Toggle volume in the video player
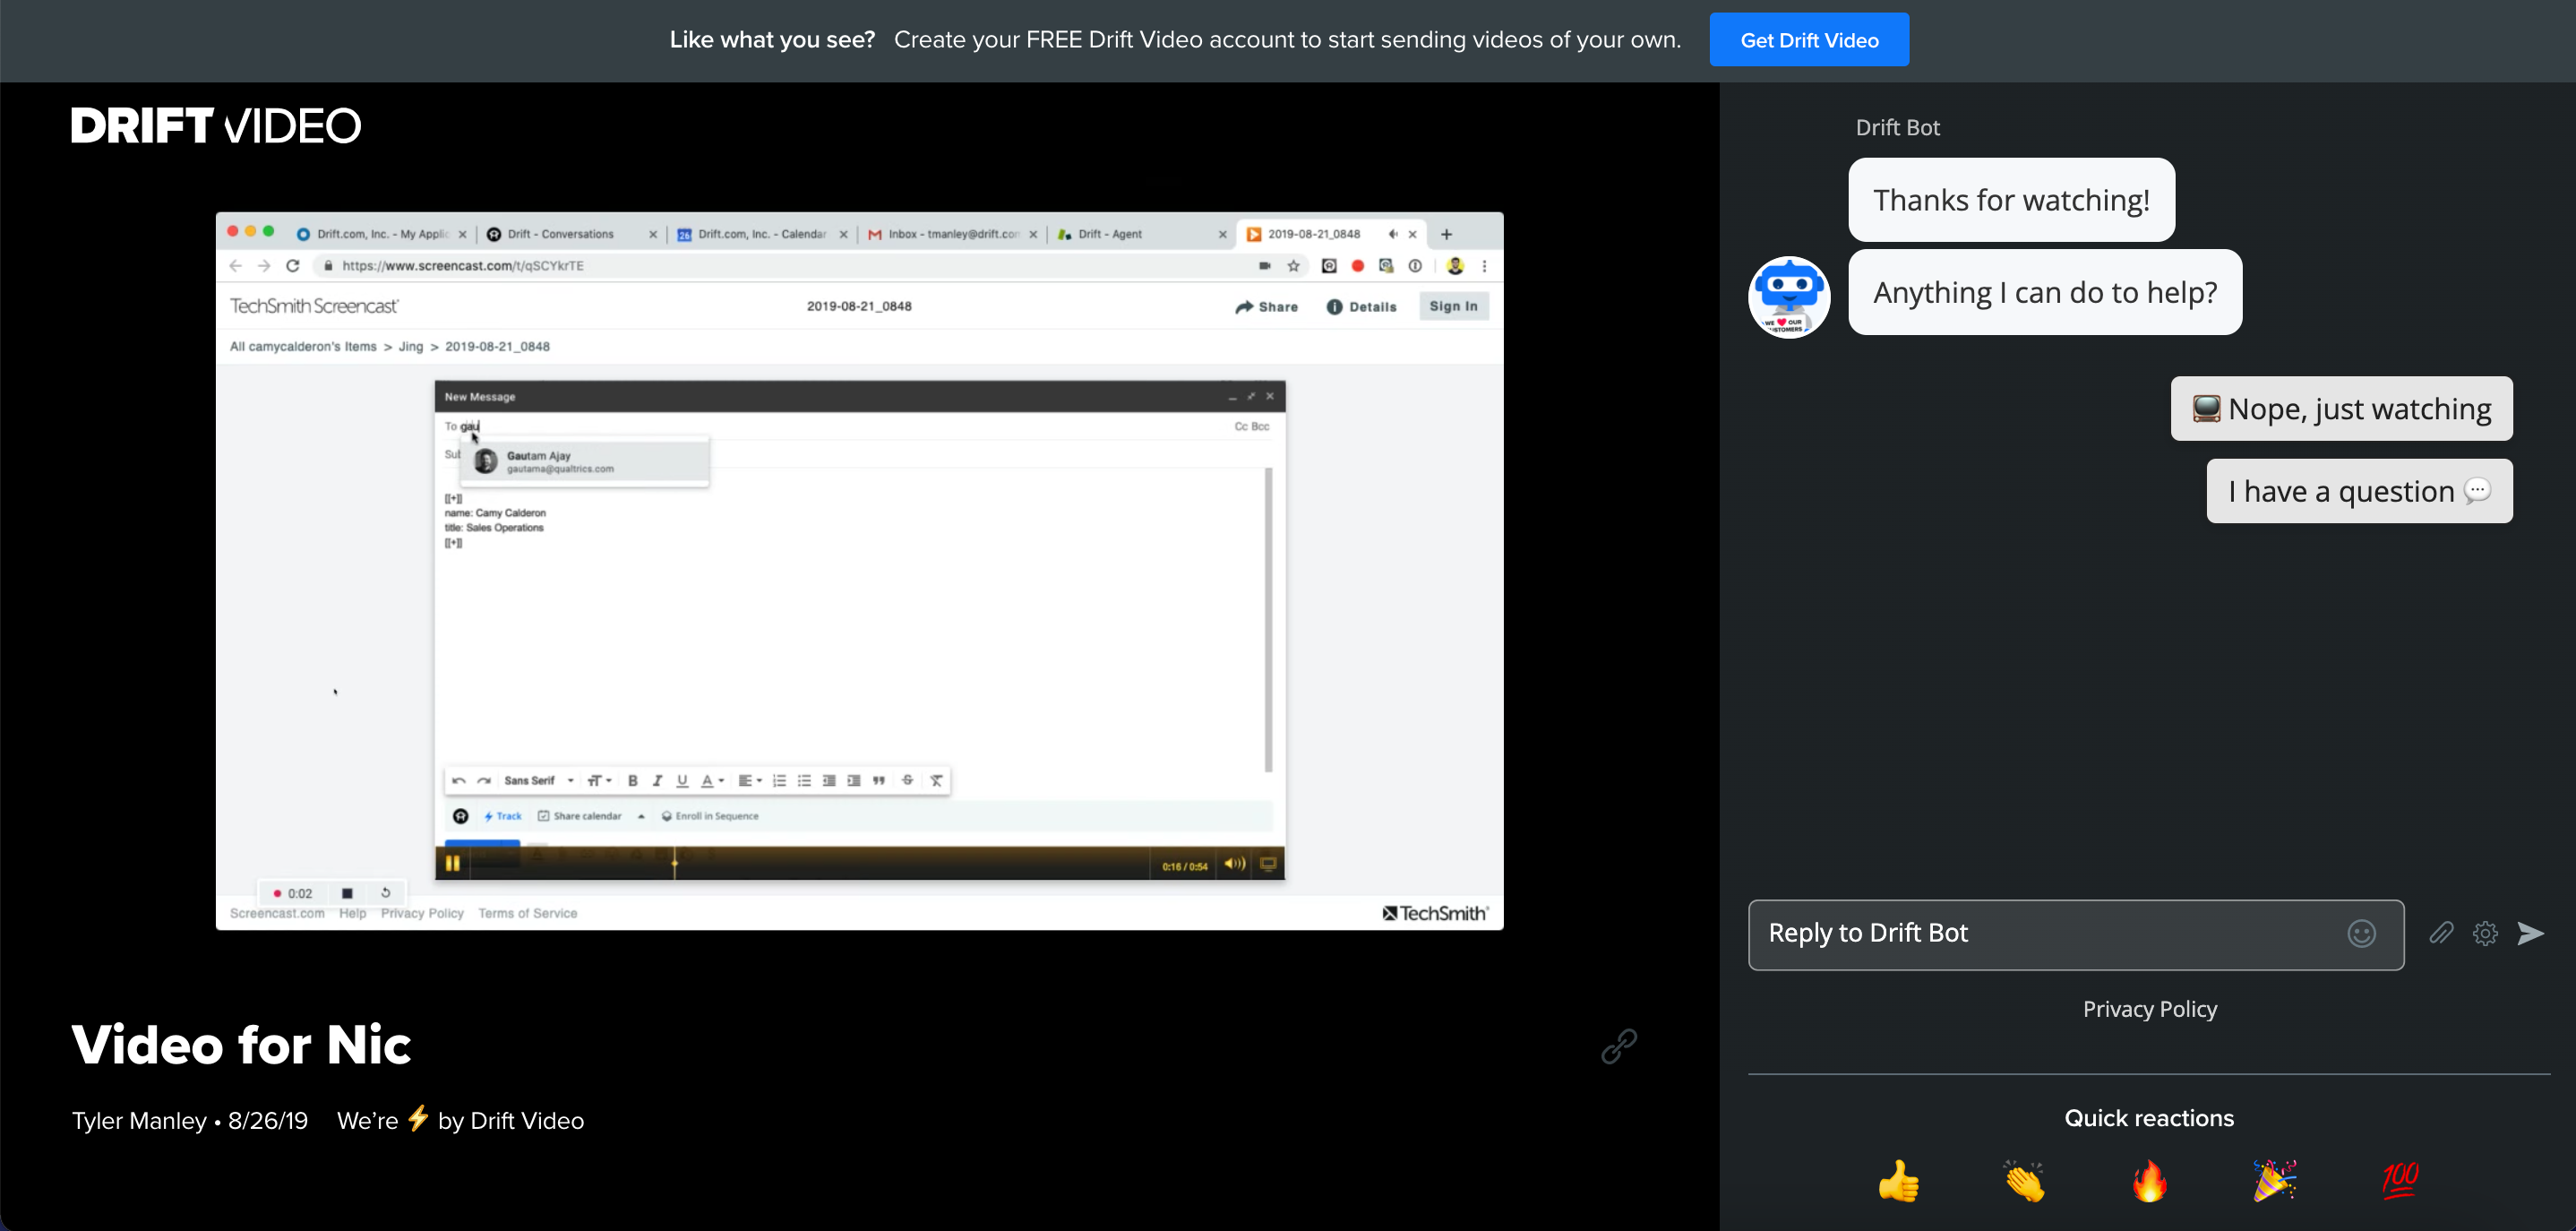 (1234, 863)
